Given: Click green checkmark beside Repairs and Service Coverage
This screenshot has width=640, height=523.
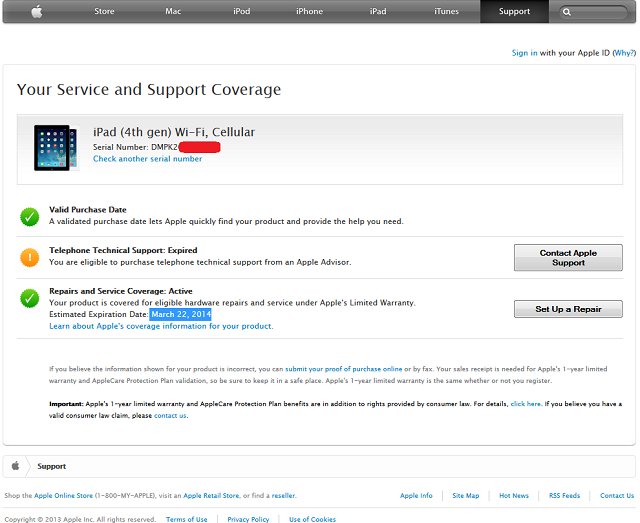Looking at the screenshot, I should pyautogui.click(x=29, y=298).
